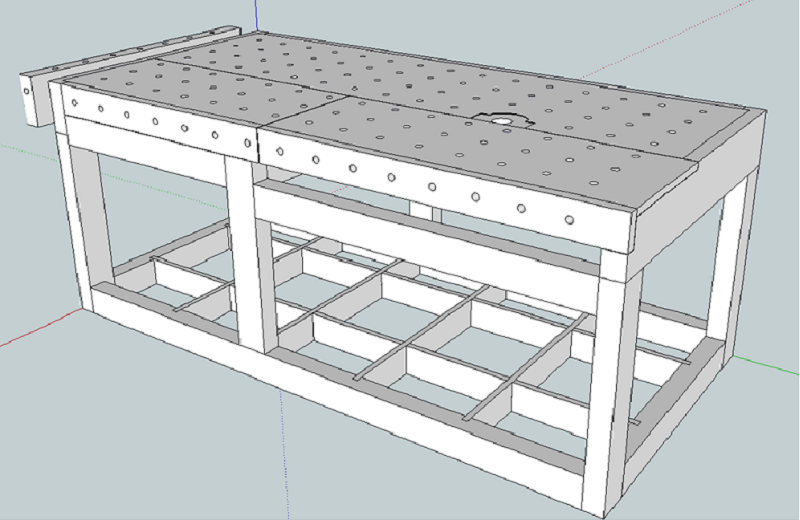The image size is (800, 520).
Task: Select the hole in the vise jaw end face
Action: [27, 91]
